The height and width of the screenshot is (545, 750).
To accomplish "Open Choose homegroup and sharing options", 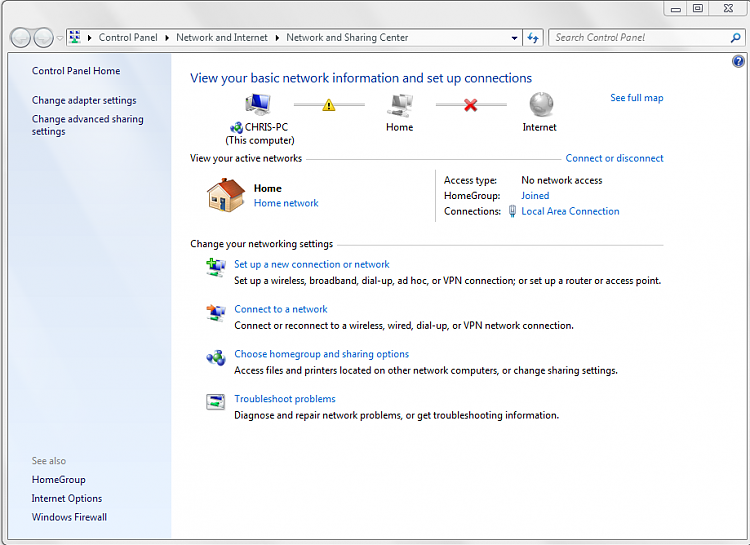I will click(321, 354).
